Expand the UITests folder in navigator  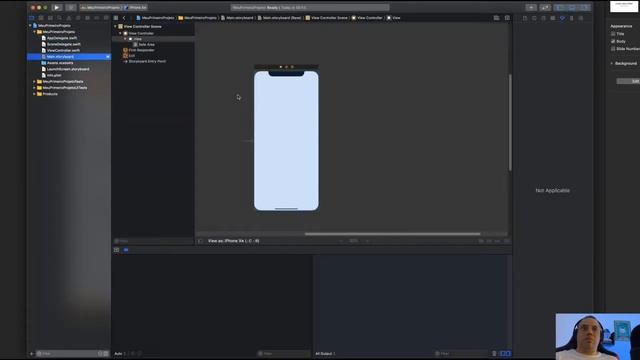click(34, 88)
